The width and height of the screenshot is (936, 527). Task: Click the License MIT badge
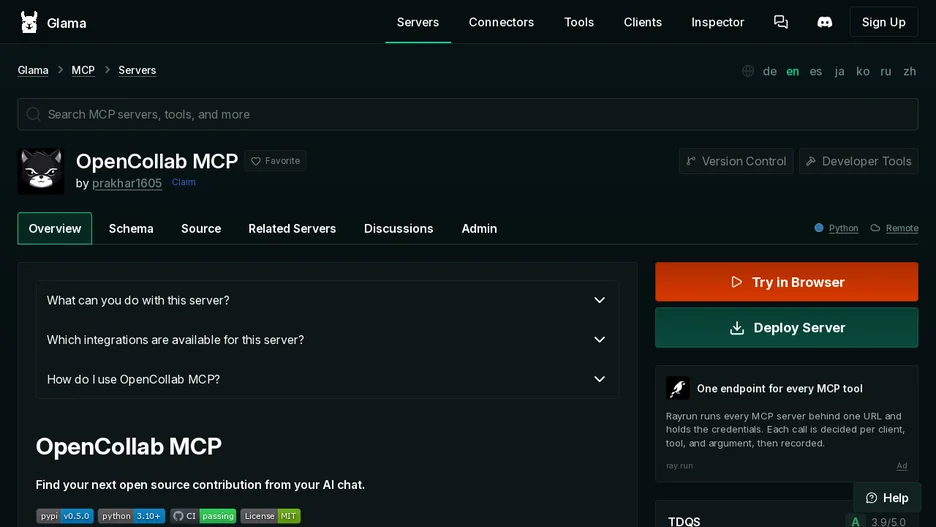click(270, 516)
